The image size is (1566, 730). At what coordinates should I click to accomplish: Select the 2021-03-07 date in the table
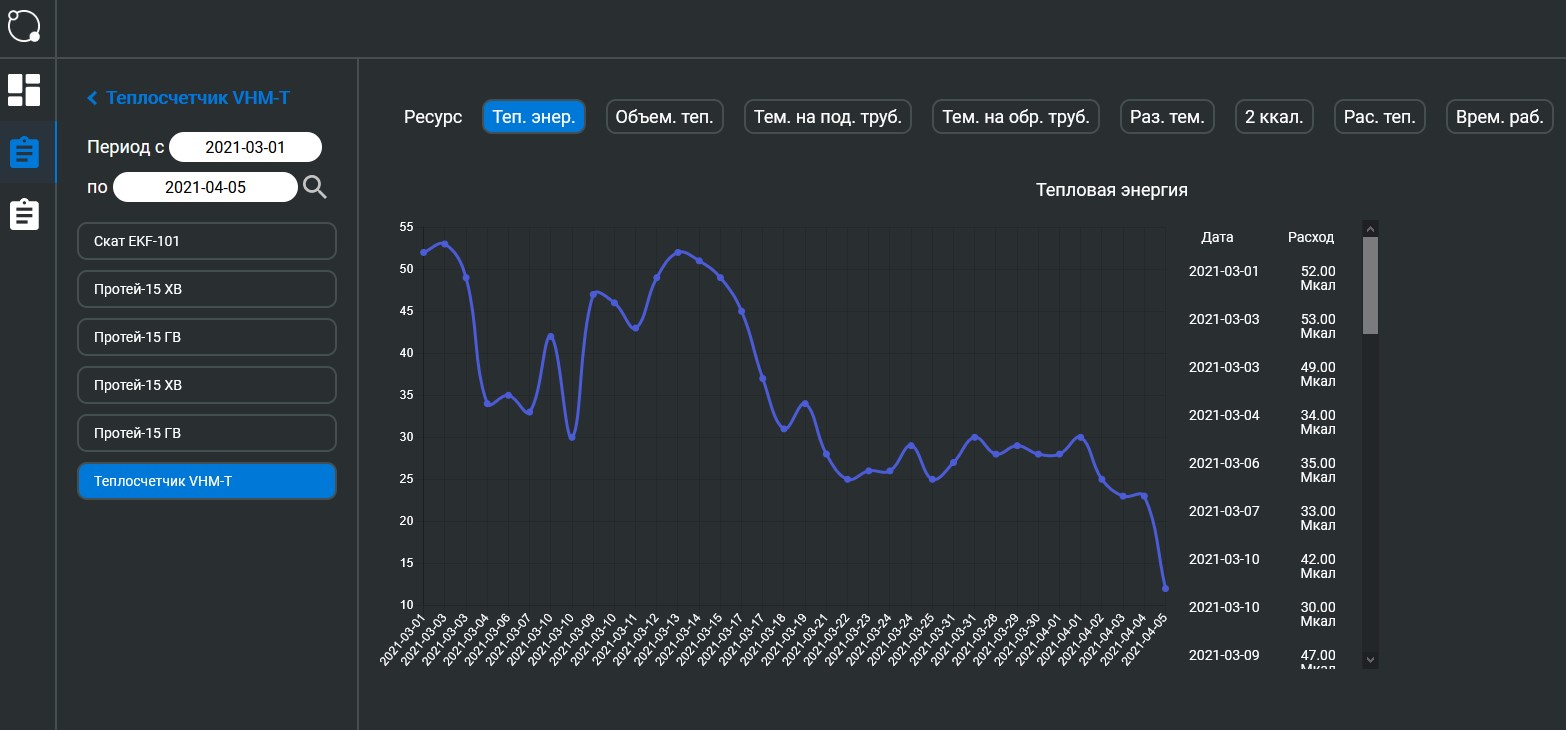pos(1224,511)
